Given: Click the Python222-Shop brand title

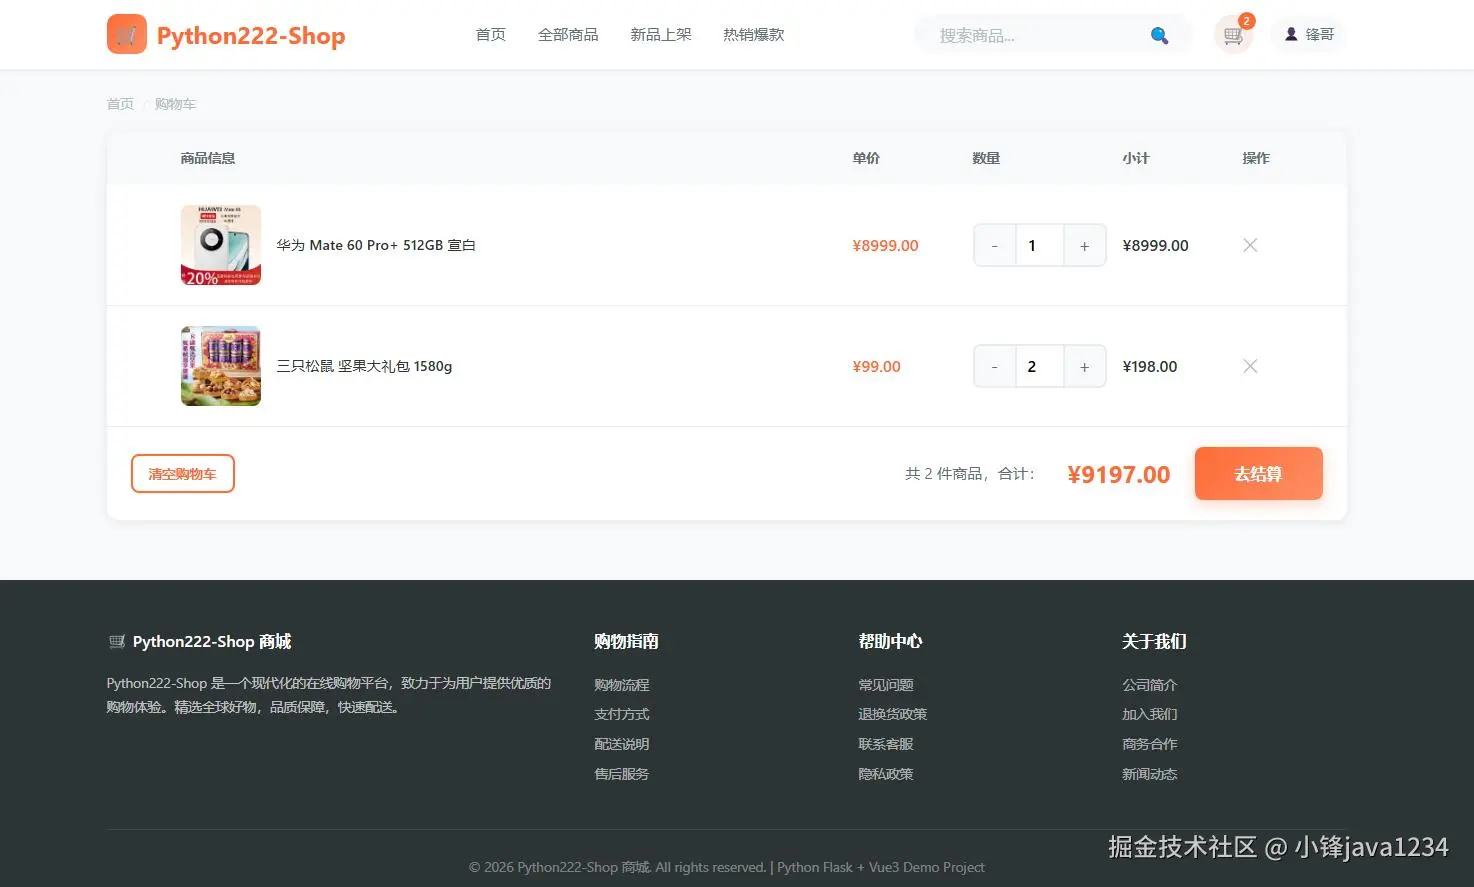Looking at the screenshot, I should click(x=251, y=36).
